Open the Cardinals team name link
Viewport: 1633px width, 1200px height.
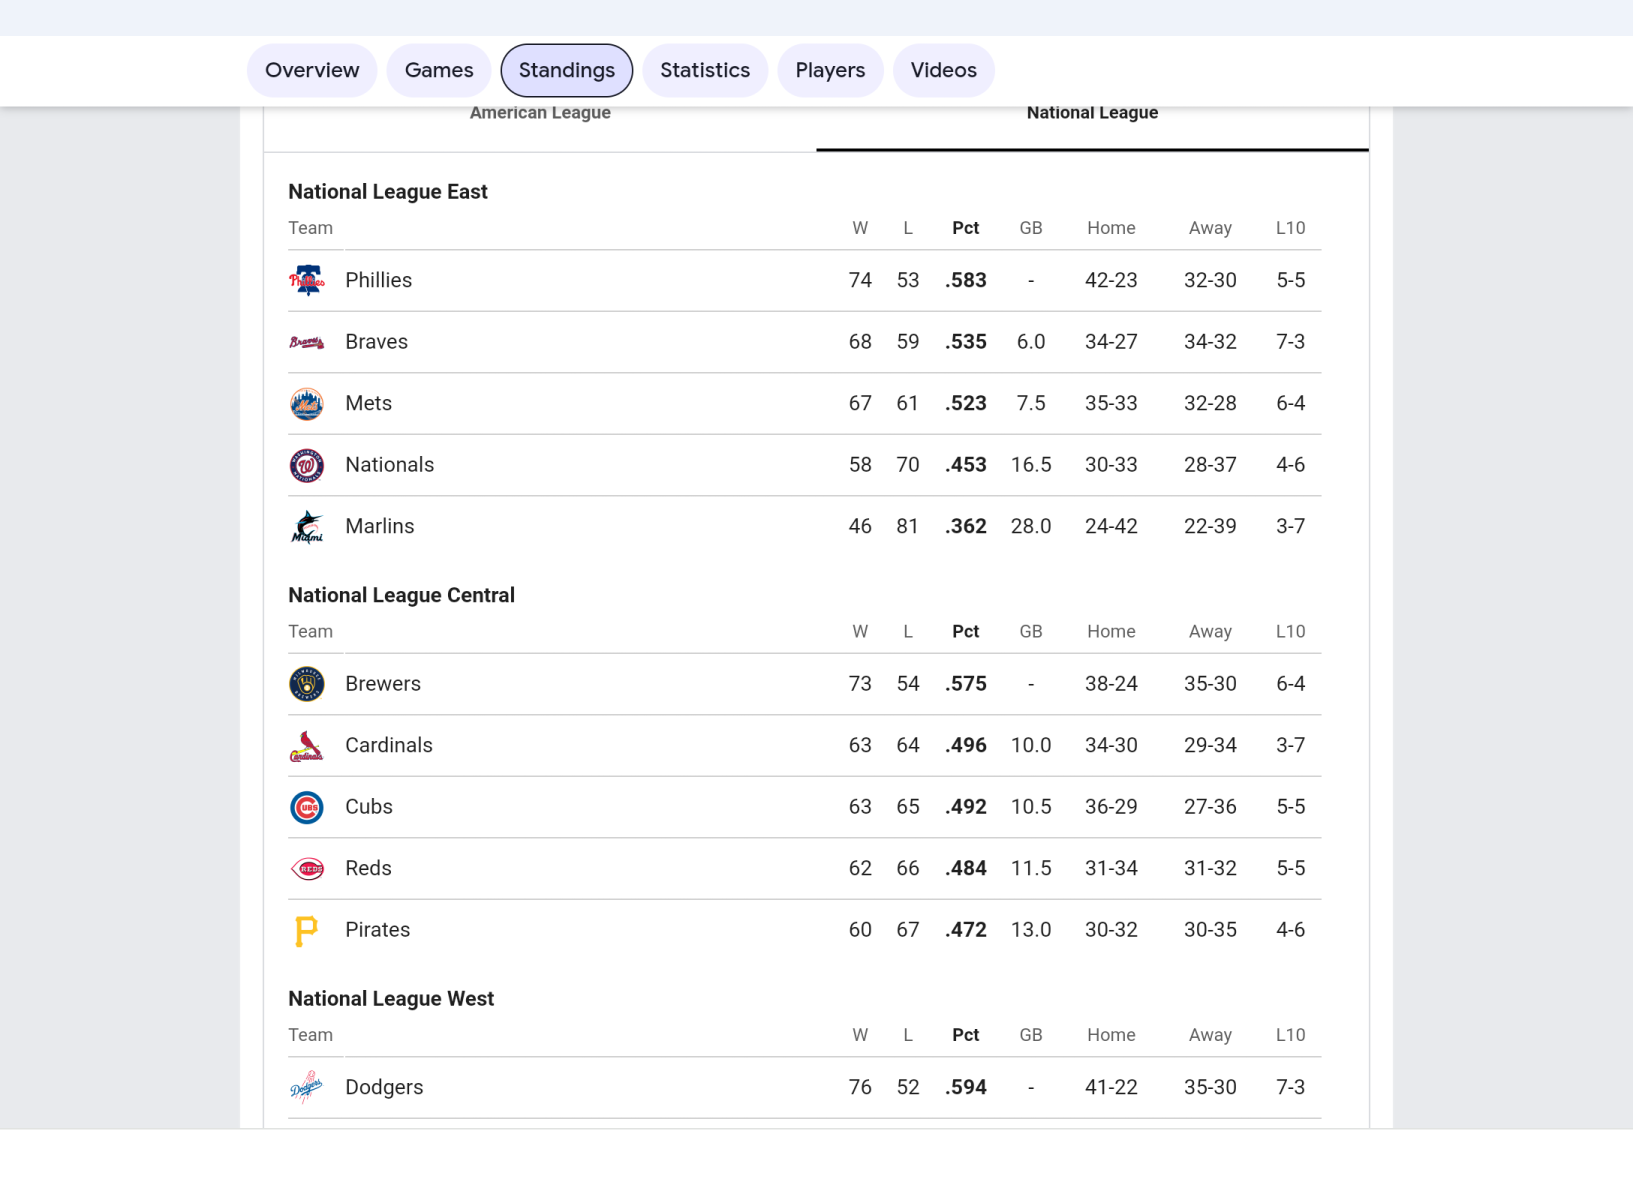(389, 745)
